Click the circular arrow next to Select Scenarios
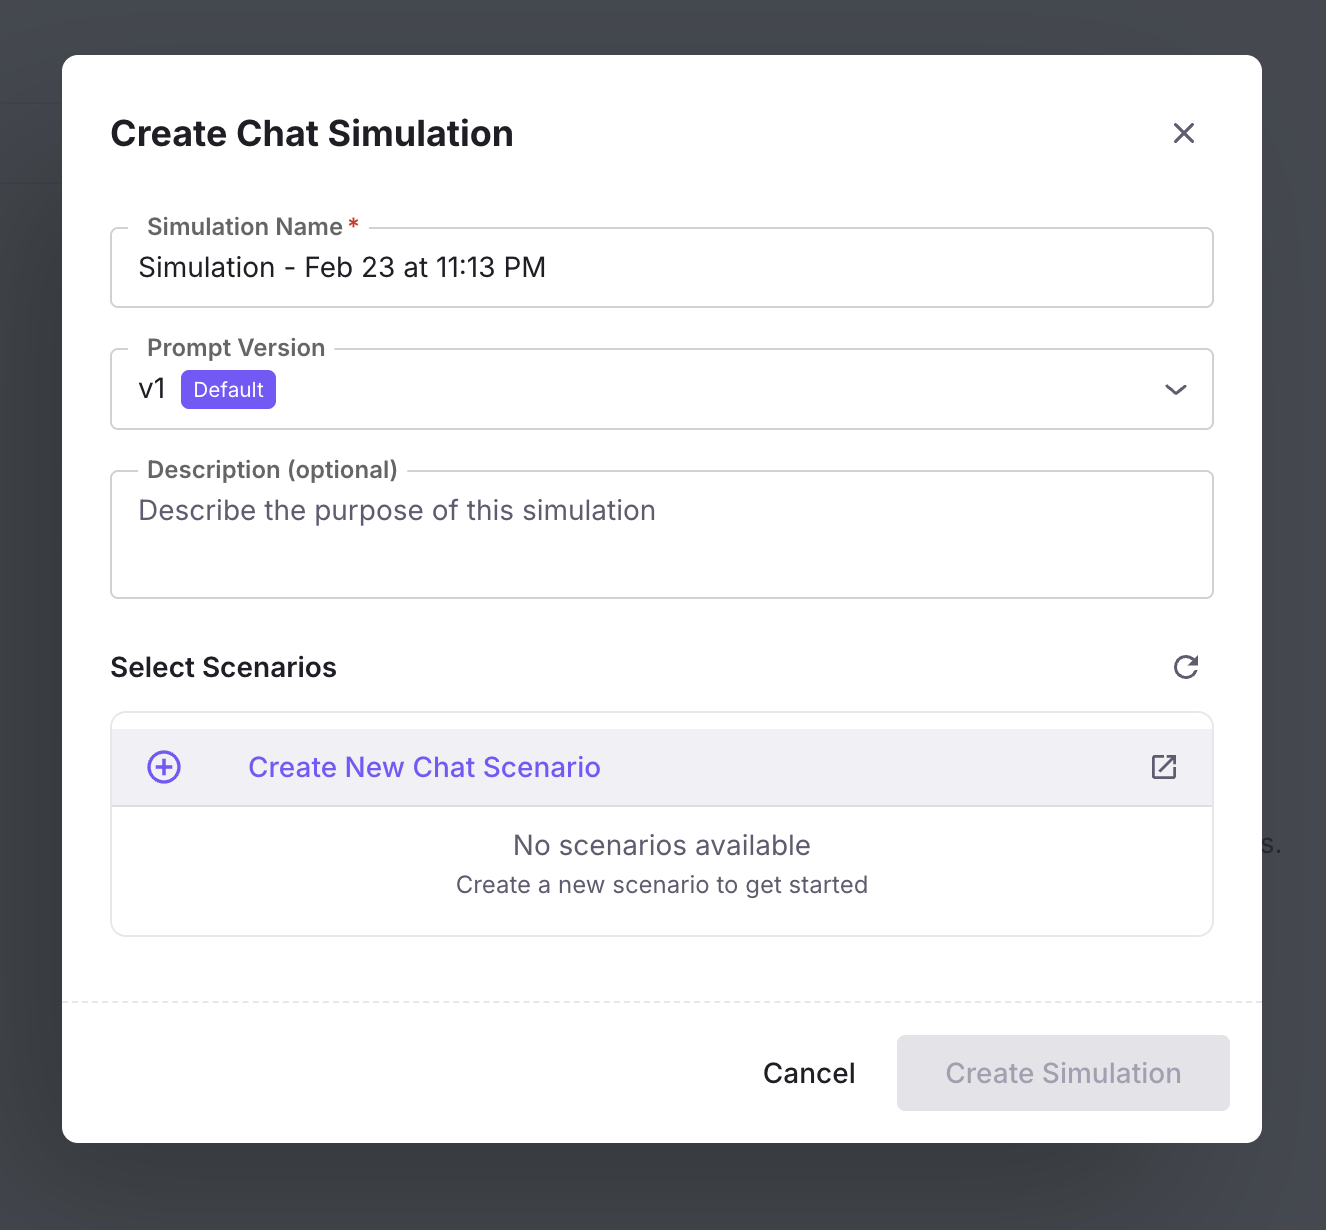This screenshot has width=1326, height=1230. click(x=1185, y=667)
